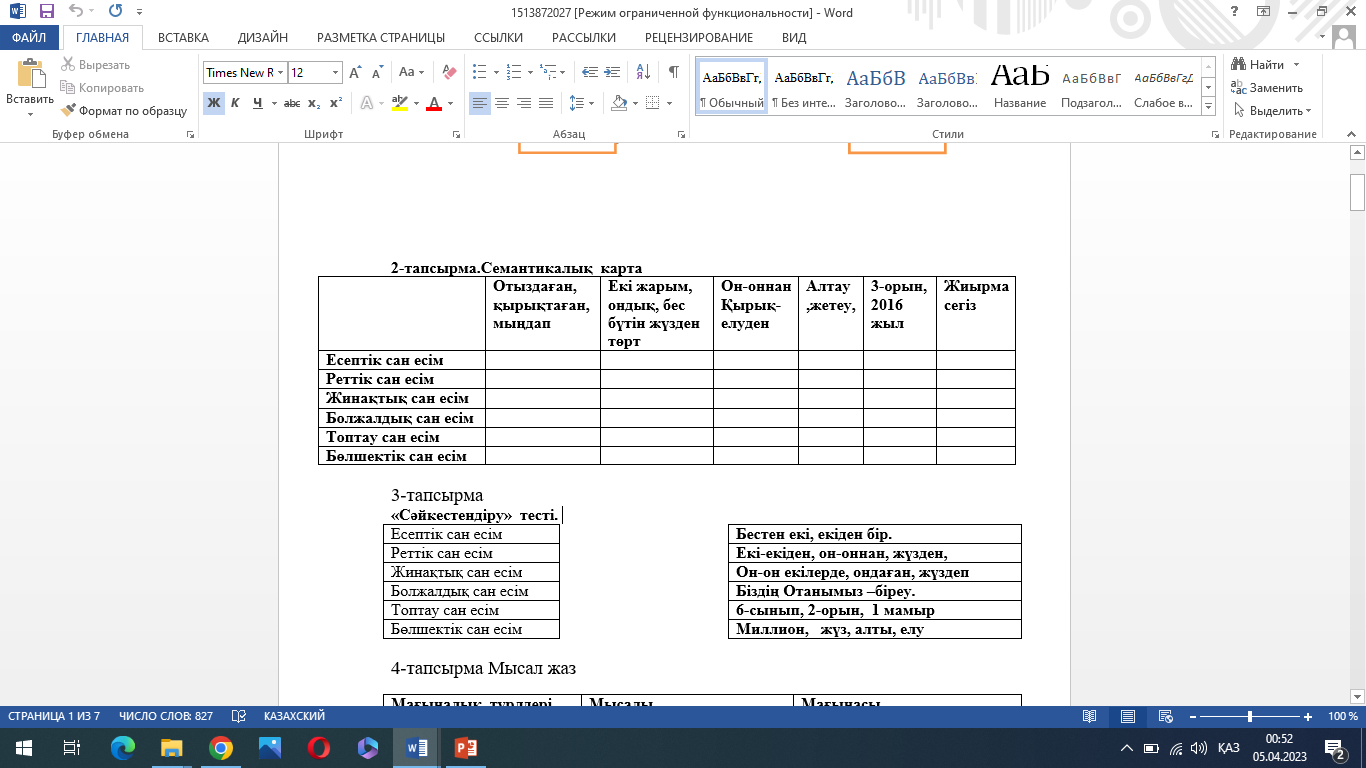Open the font size dropdown
The width and height of the screenshot is (1366, 768).
point(335,73)
